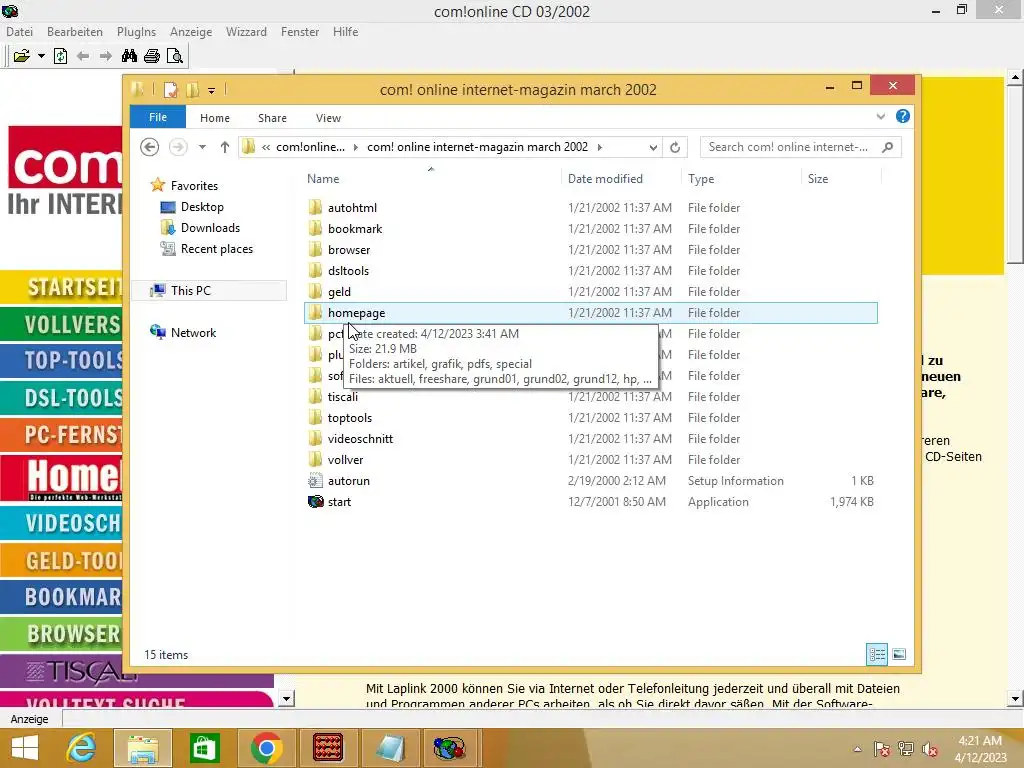Viewport: 1024px width, 768px height.
Task: Click the open folder icon in com!online toolbar
Action: tap(22, 56)
